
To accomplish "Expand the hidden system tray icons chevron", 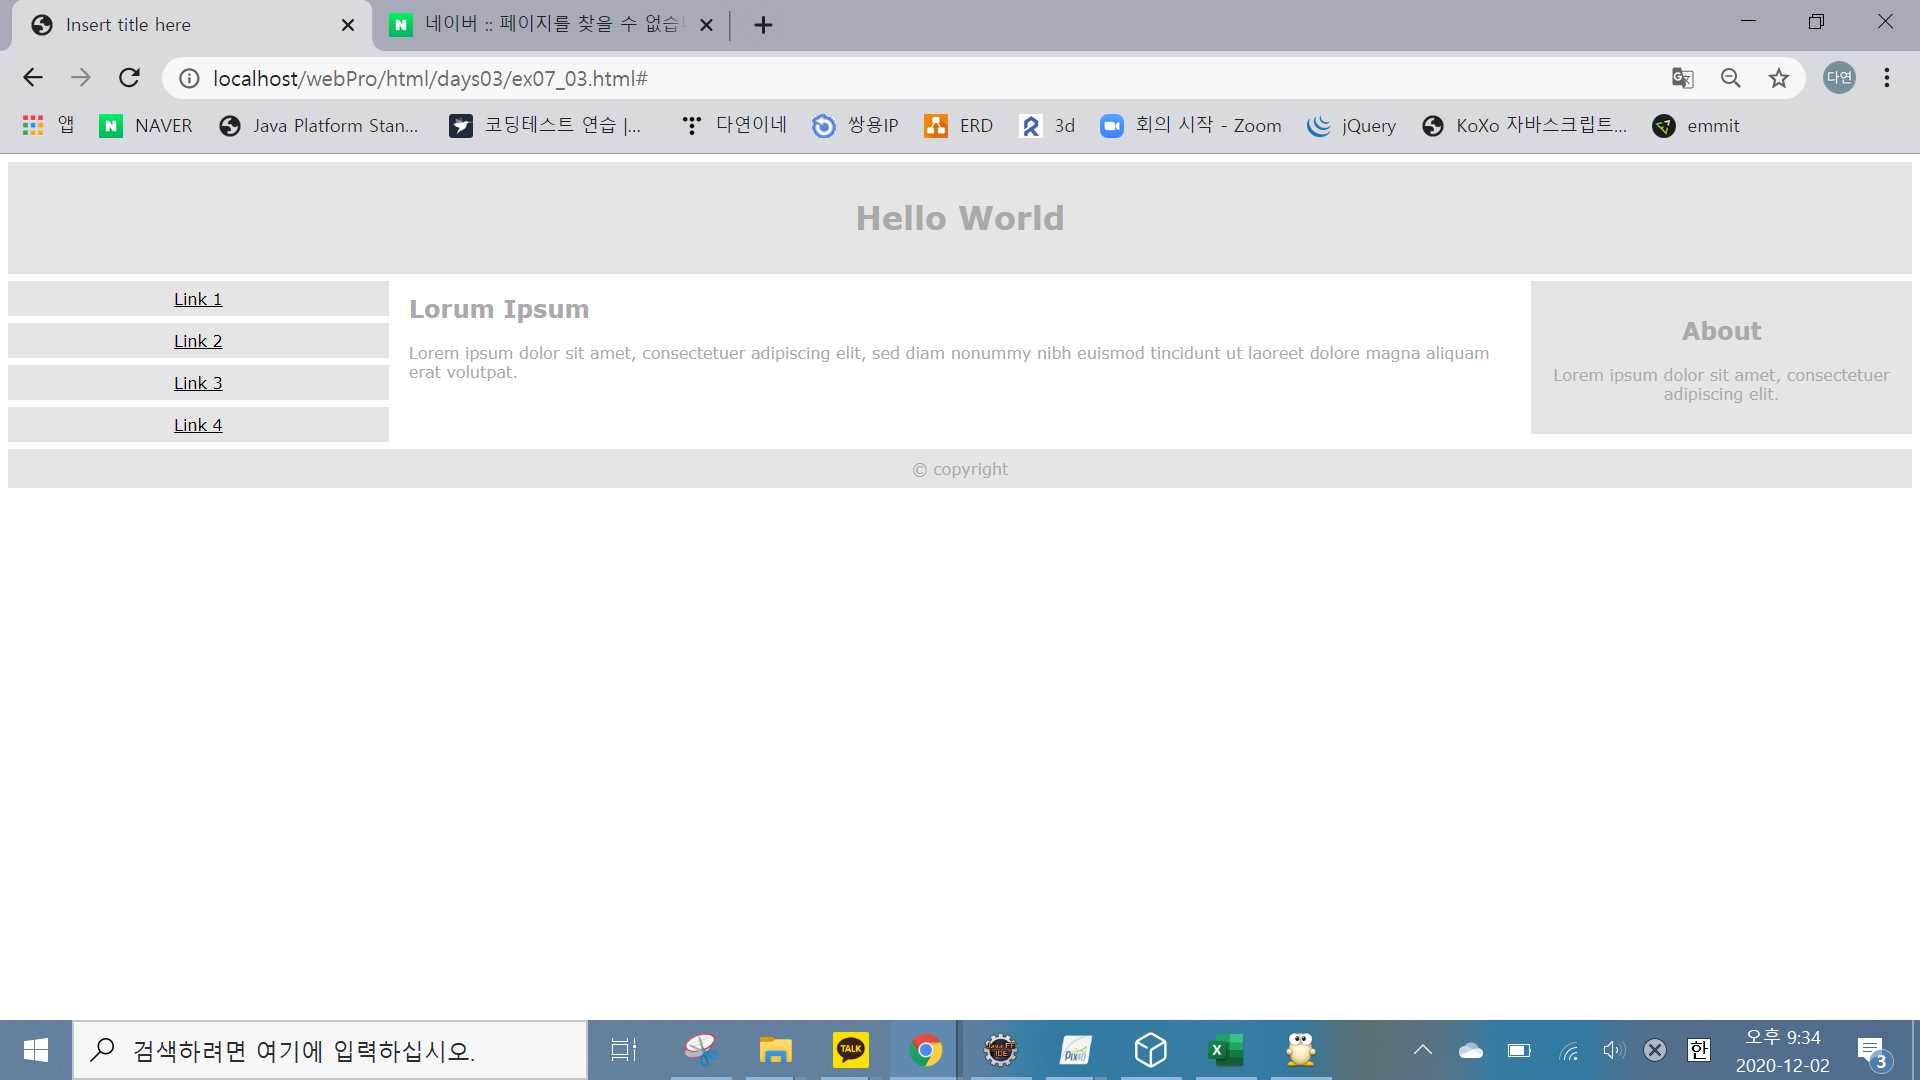I will (x=1422, y=1050).
